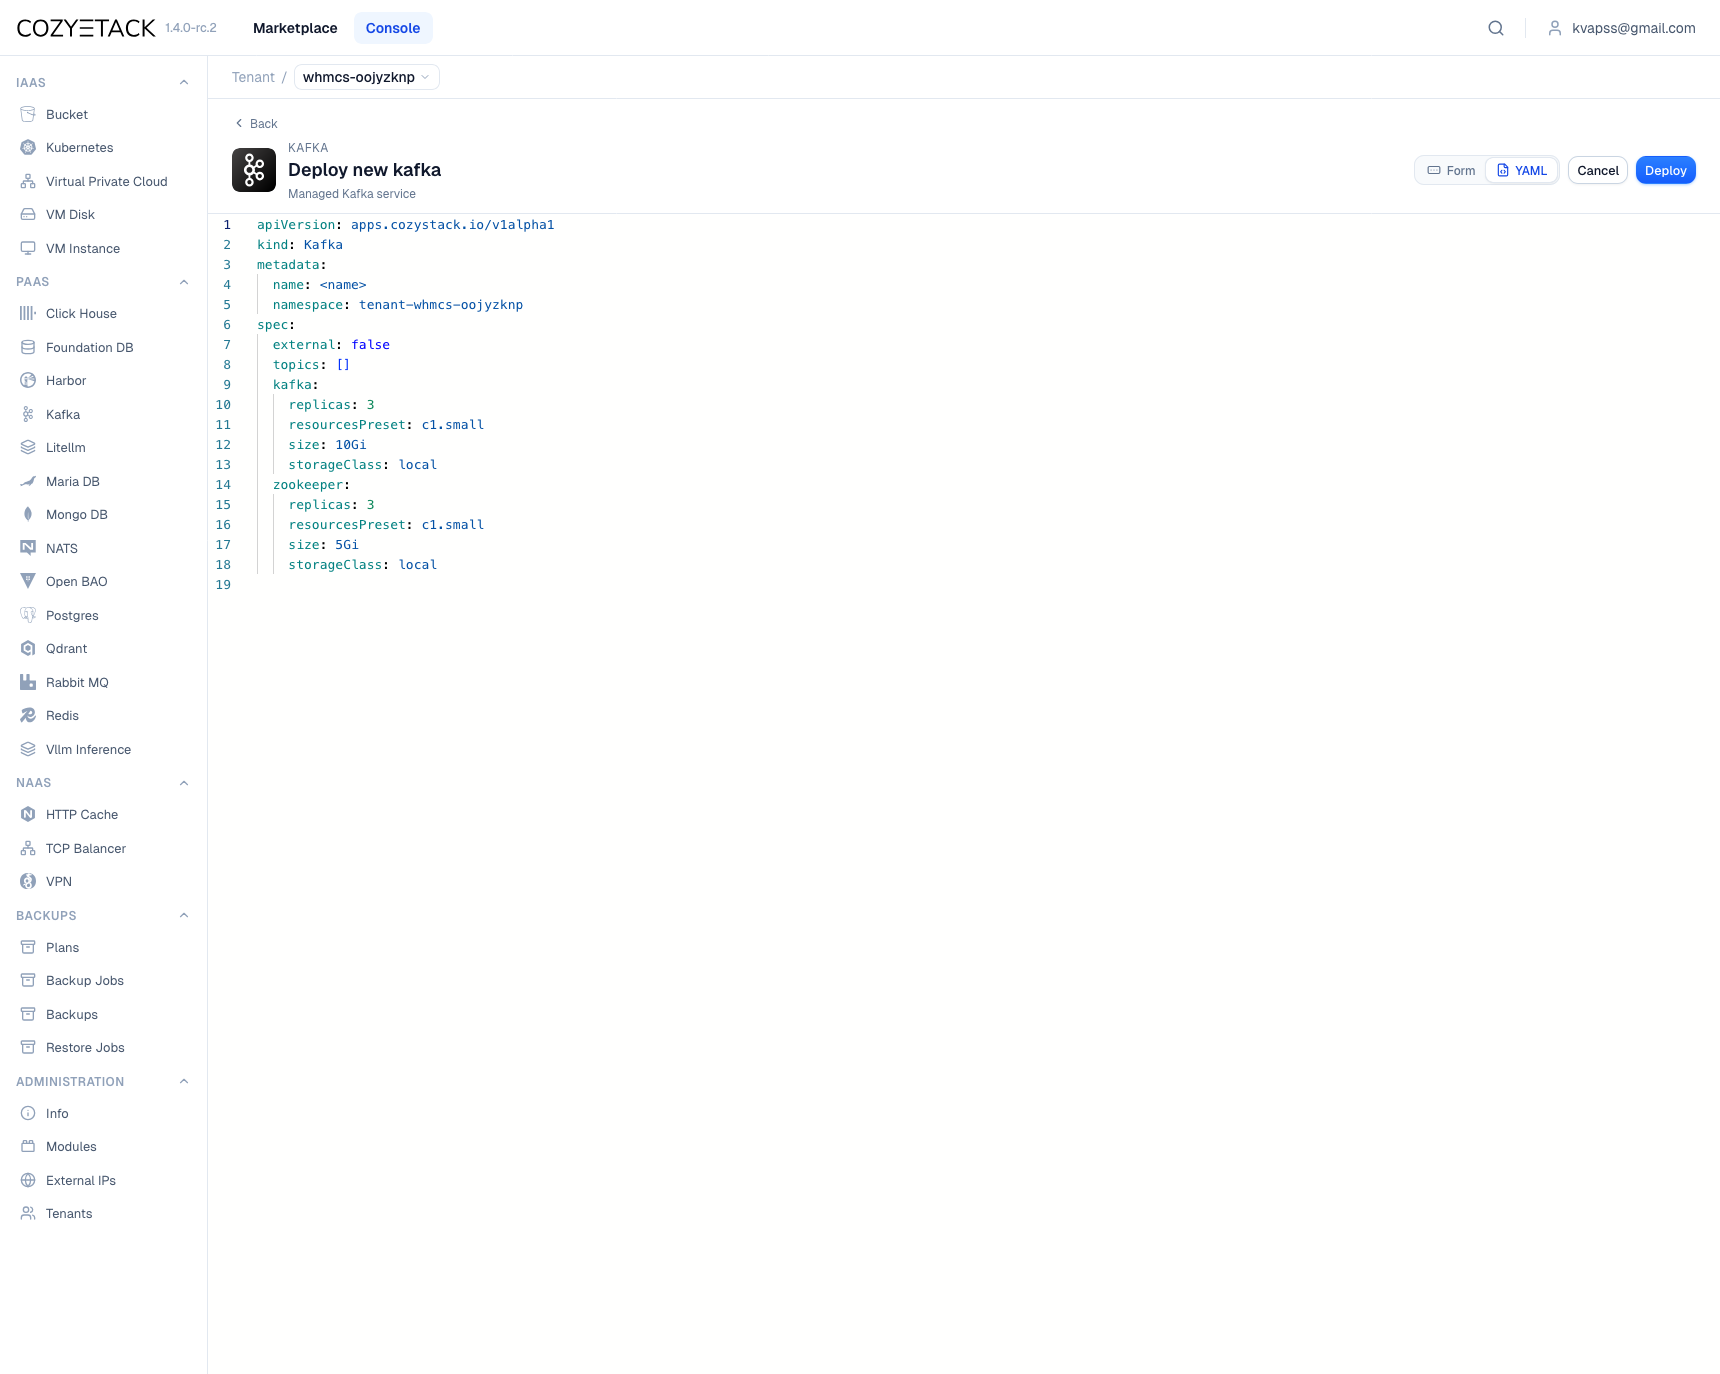Select the HTTP Cache icon
1720x1374 pixels.
(x=28, y=814)
